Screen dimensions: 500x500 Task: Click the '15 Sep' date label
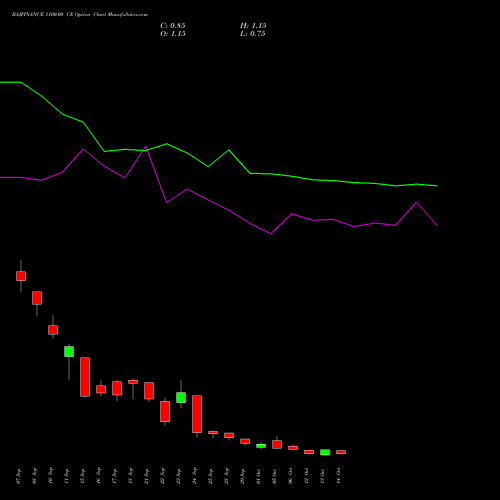[83, 476]
